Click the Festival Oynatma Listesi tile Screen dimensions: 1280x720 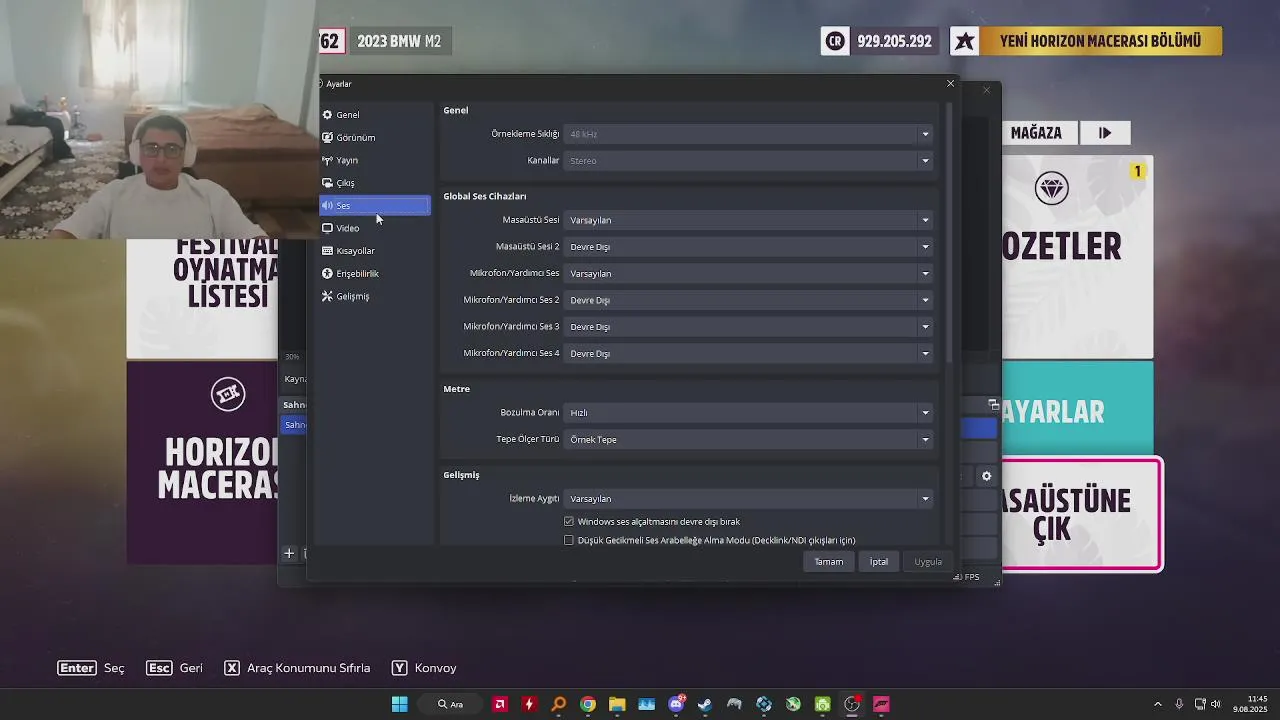[202, 298]
